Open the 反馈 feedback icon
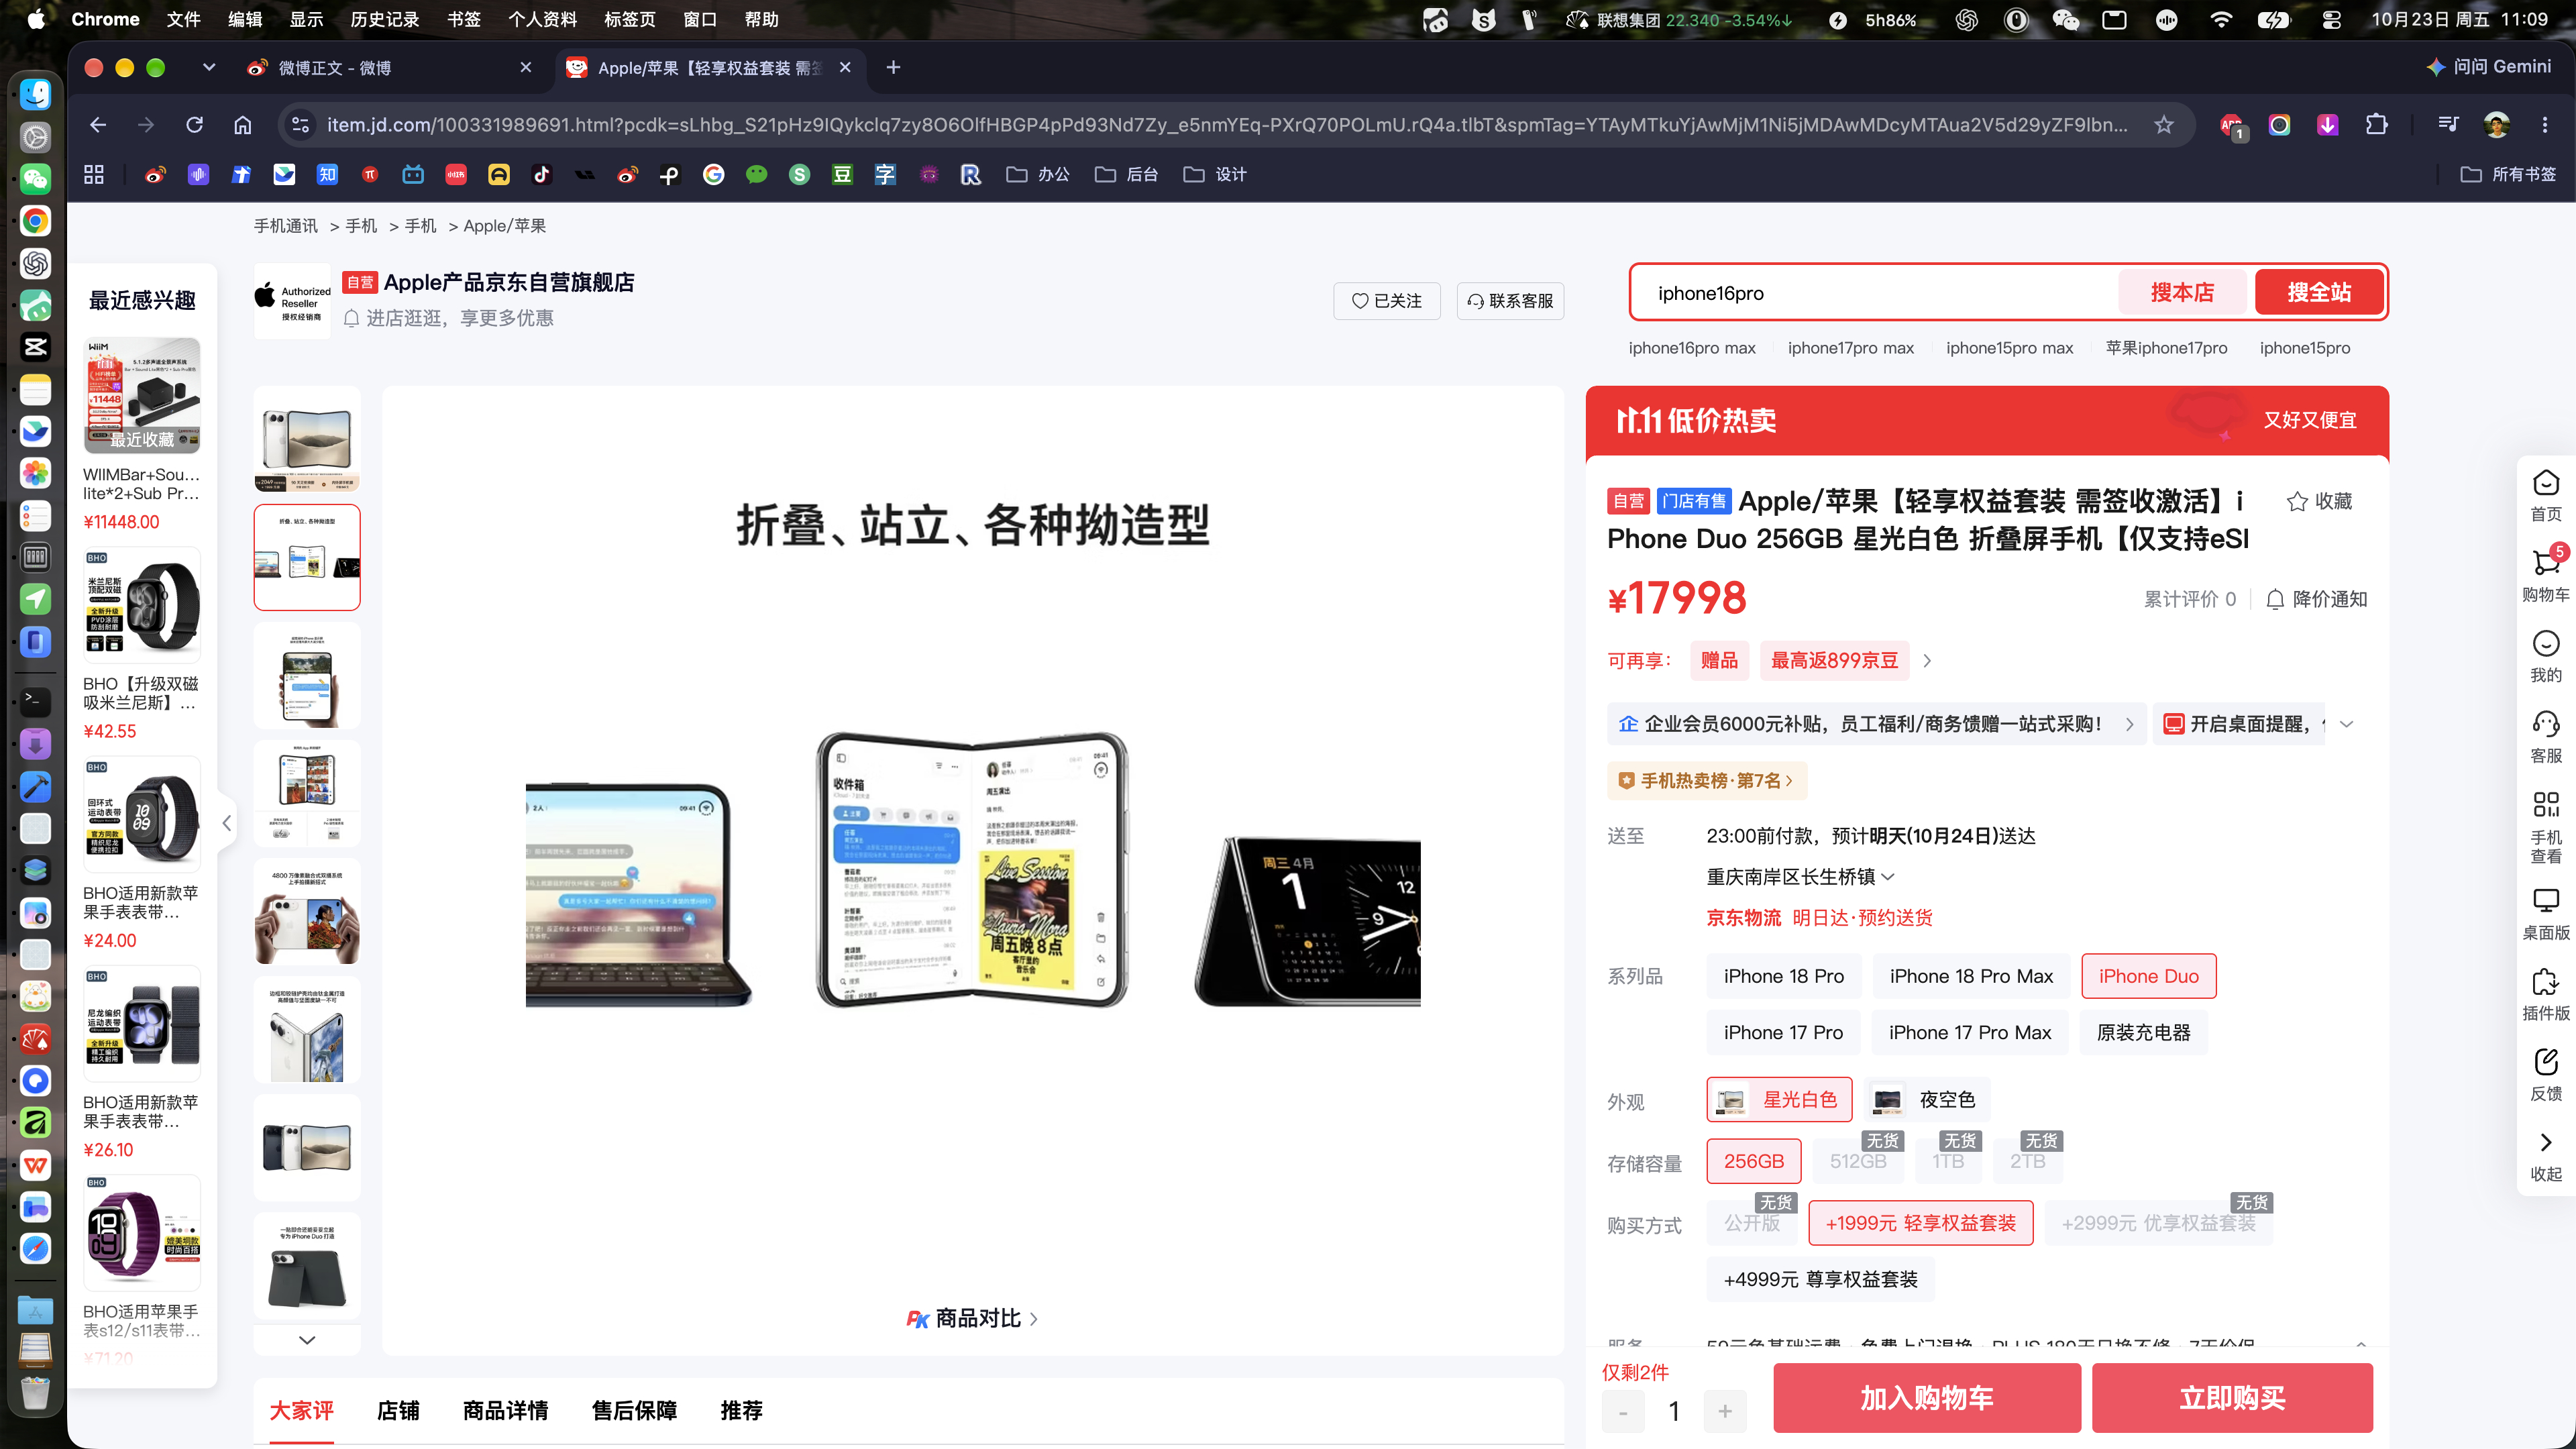Screen dimensions: 2576x1449 click(2545, 1062)
